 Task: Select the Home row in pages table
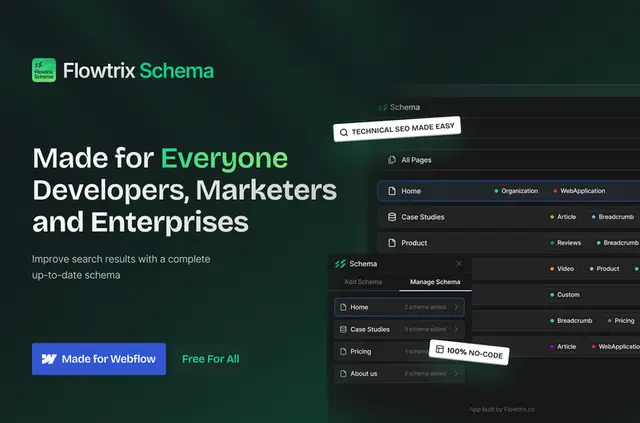click(509, 191)
